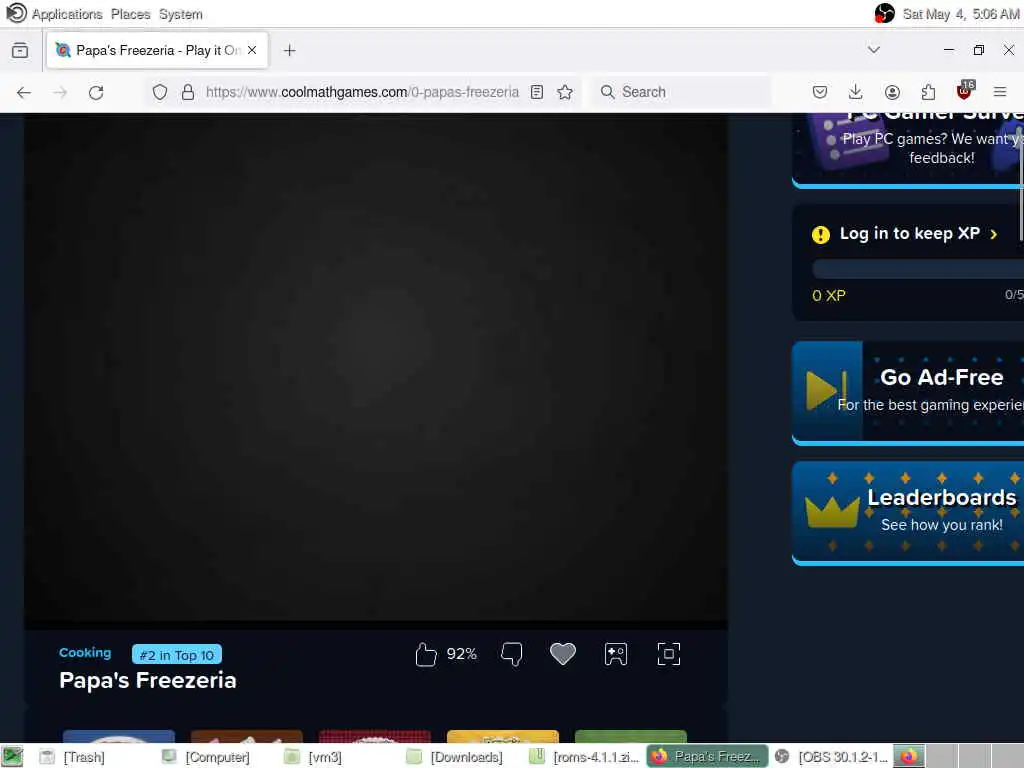Open the Places menu

click(131, 14)
